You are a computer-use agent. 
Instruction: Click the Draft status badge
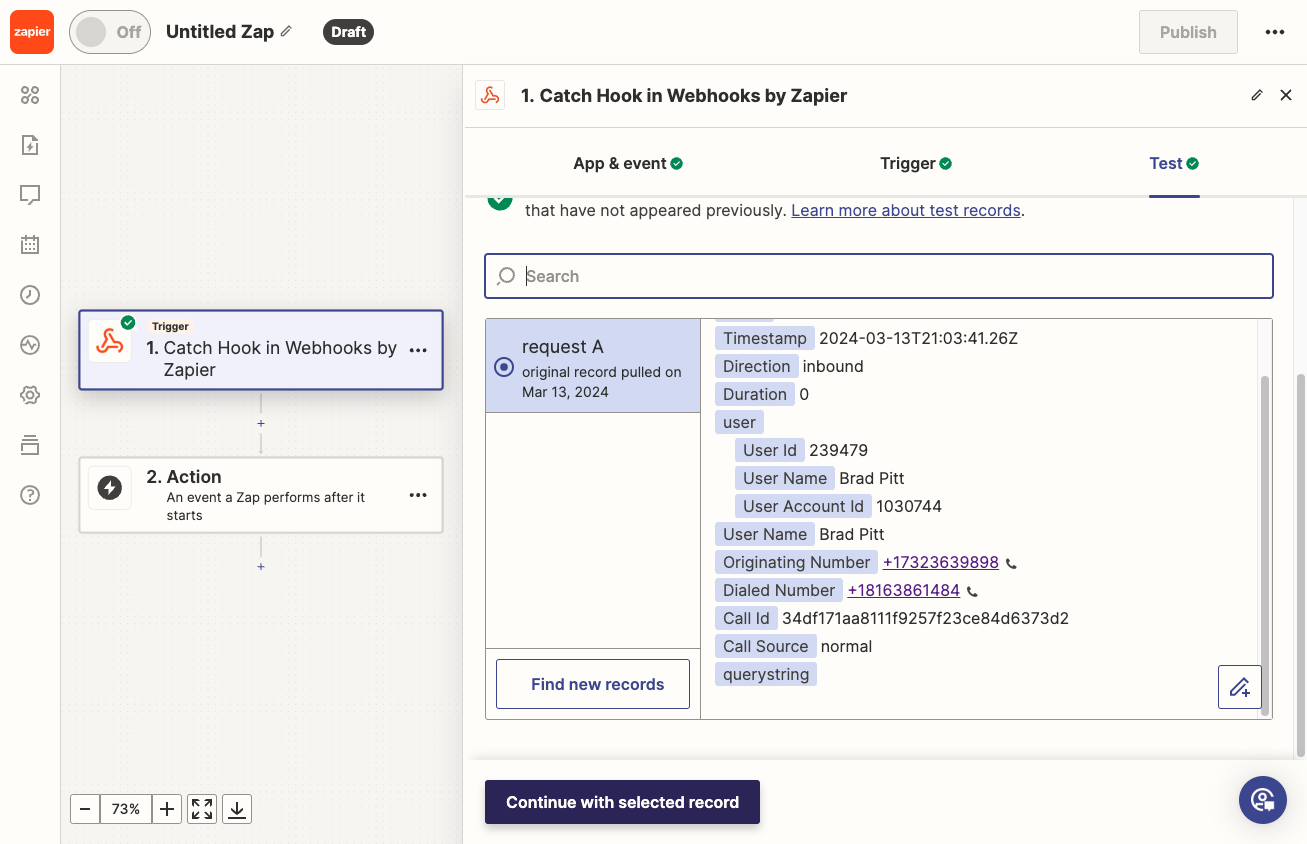click(348, 32)
